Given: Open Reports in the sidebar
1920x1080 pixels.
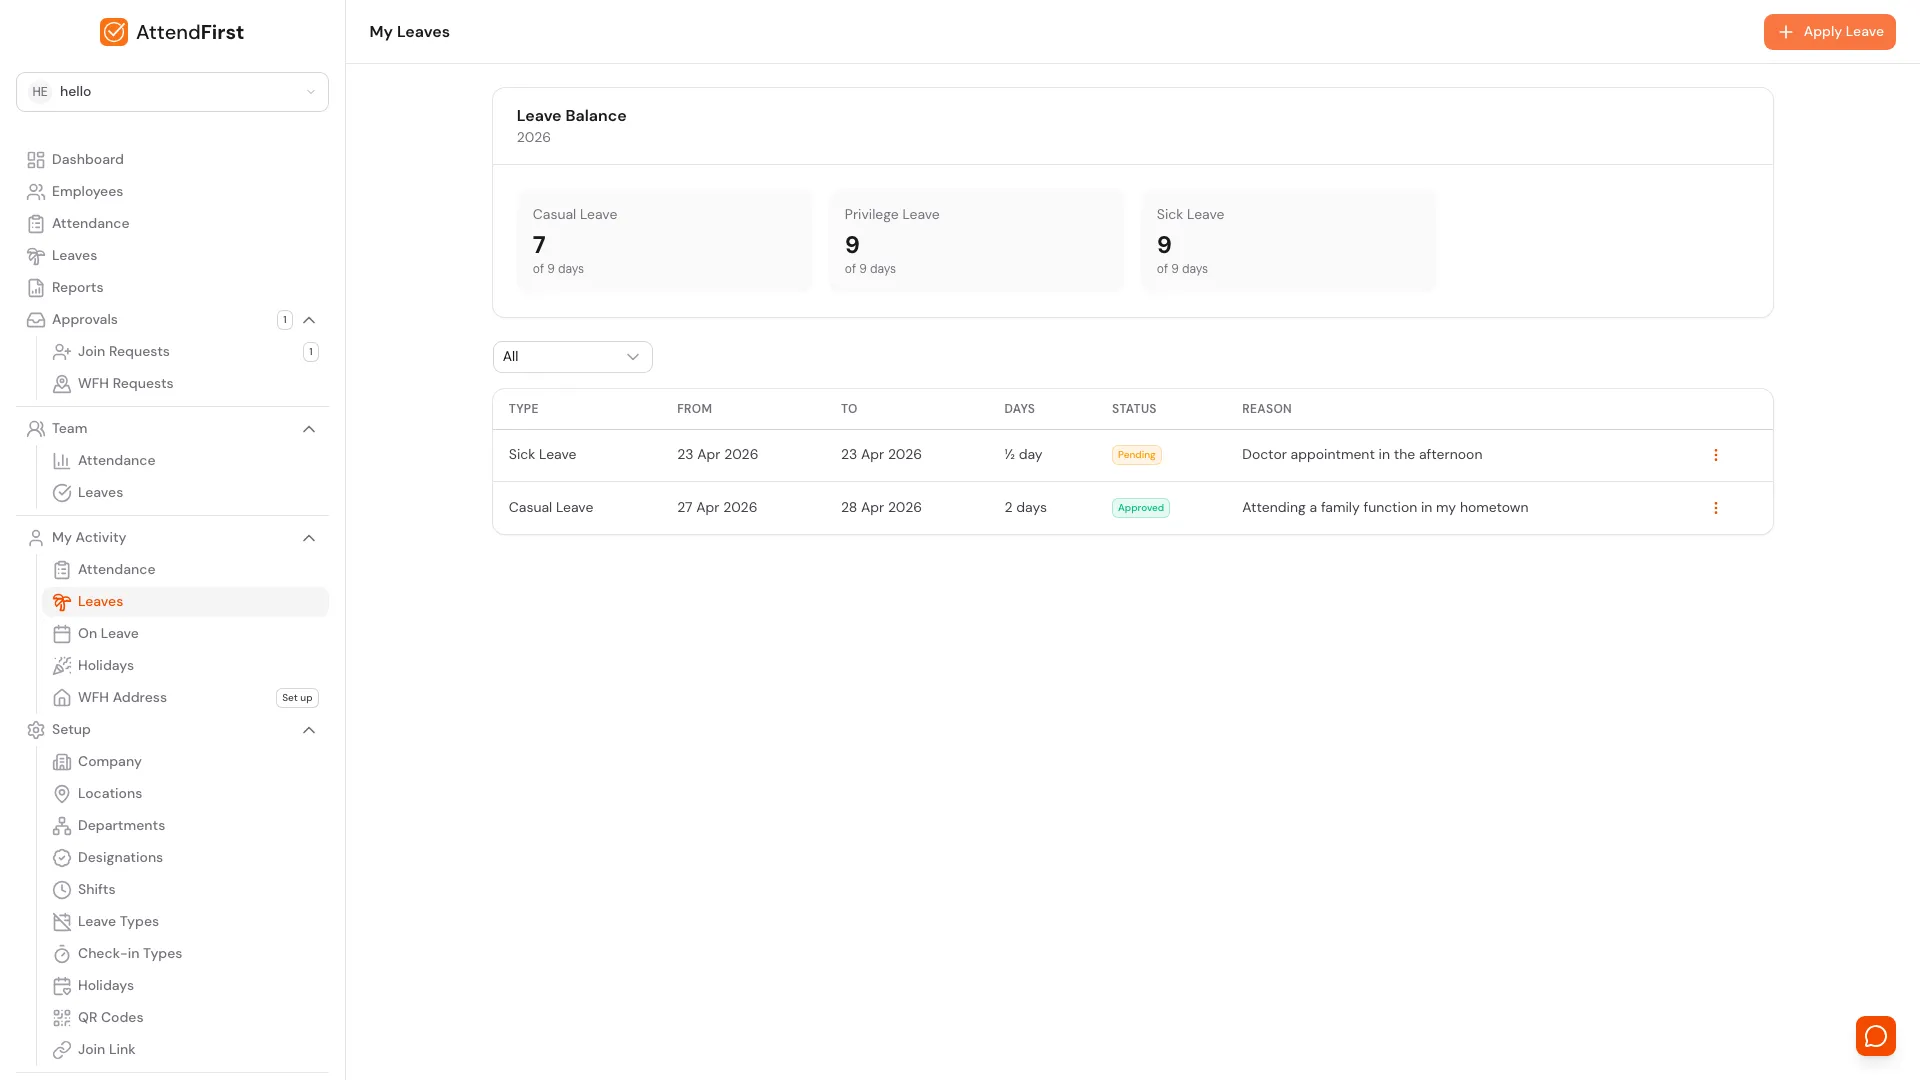Looking at the screenshot, I should (x=172, y=288).
